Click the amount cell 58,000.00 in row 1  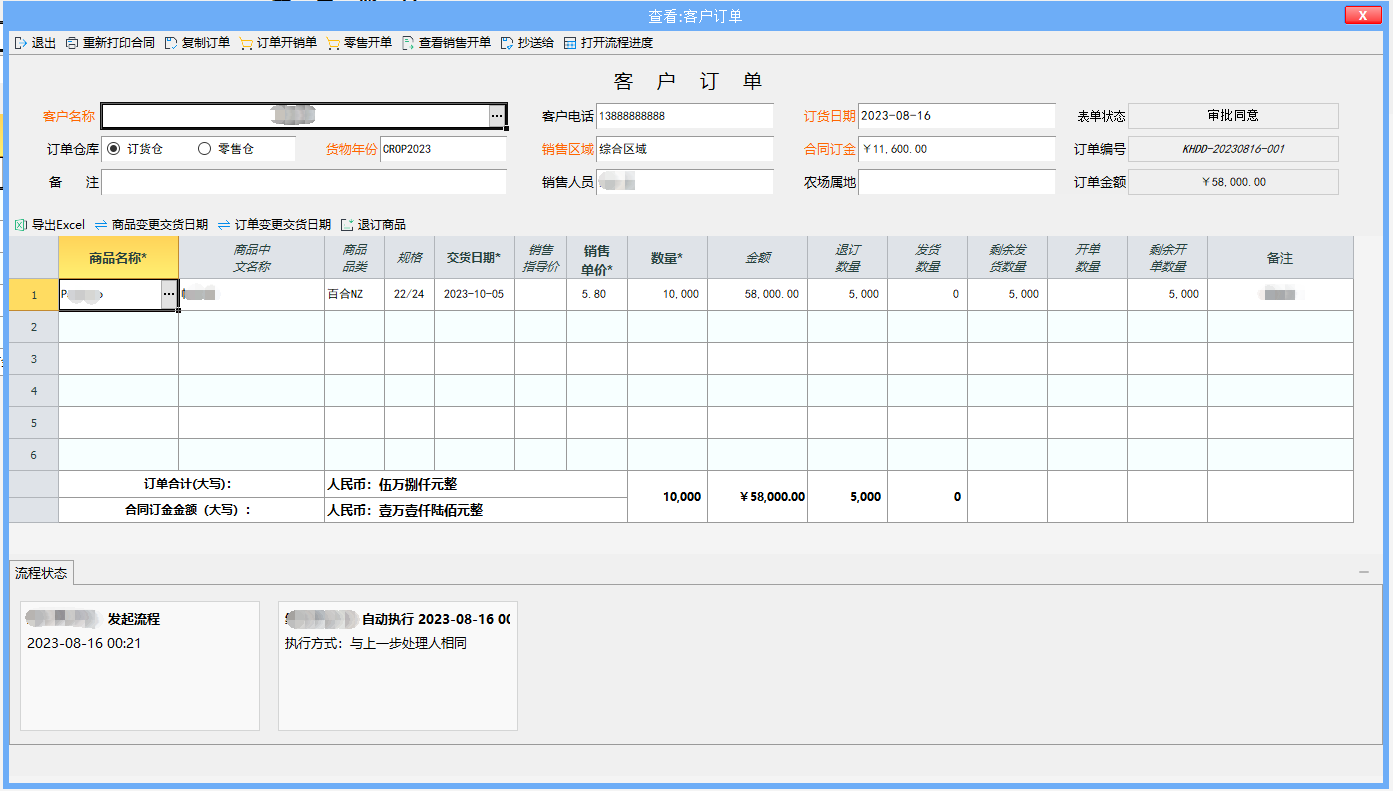[757, 295]
